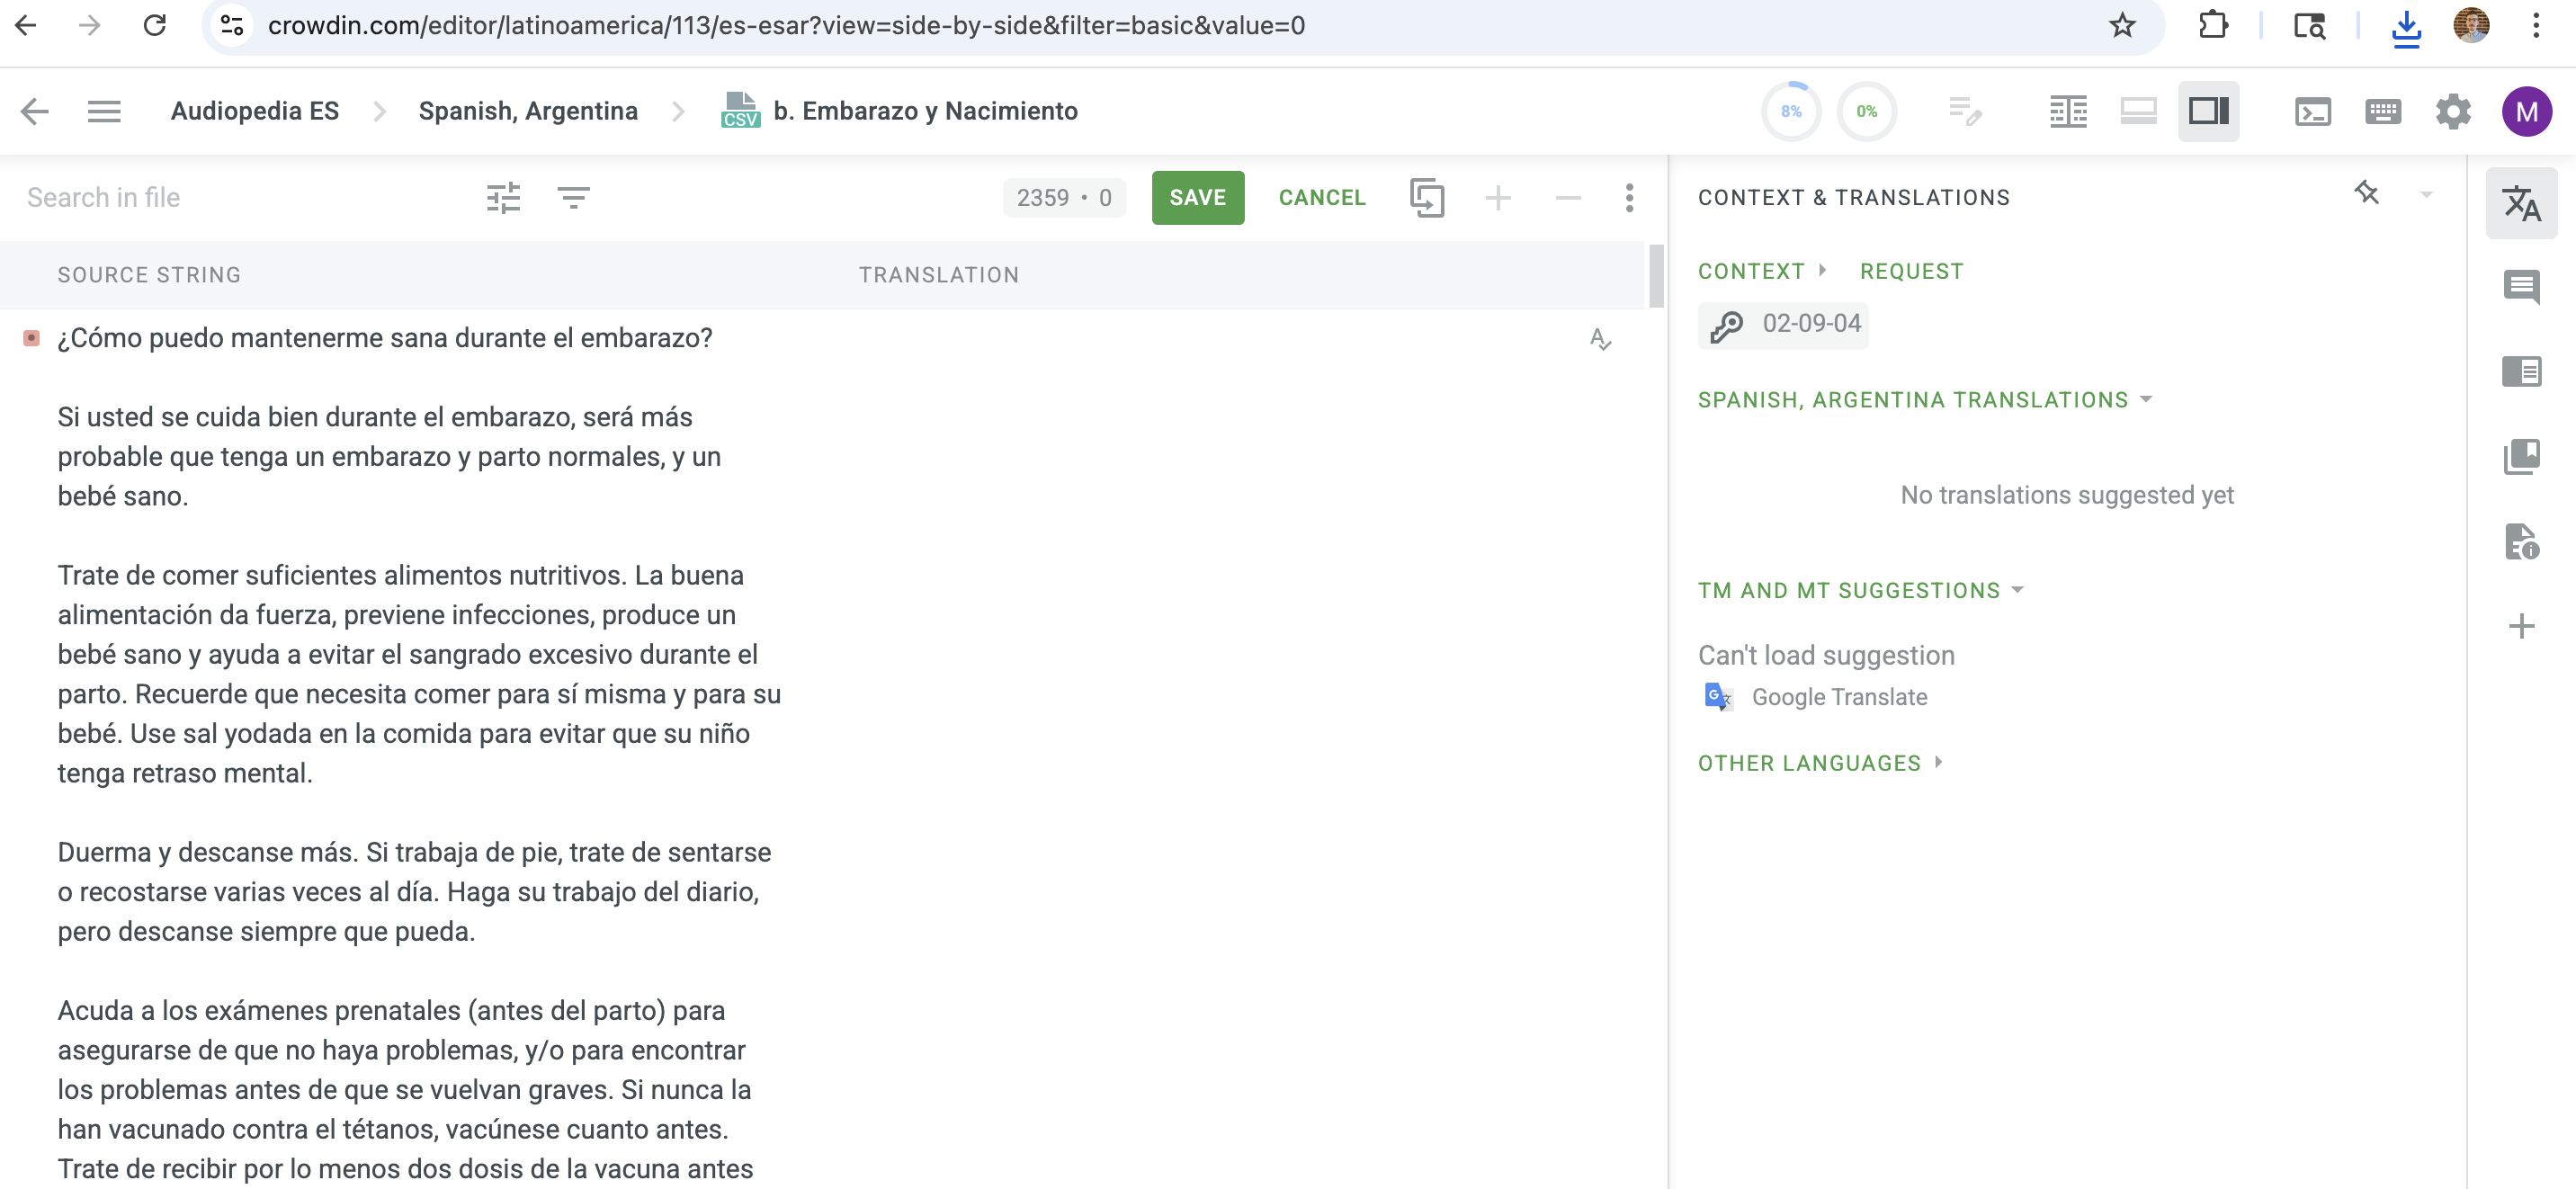
Task: Open the M user profile avatar
Action: pos(2526,111)
